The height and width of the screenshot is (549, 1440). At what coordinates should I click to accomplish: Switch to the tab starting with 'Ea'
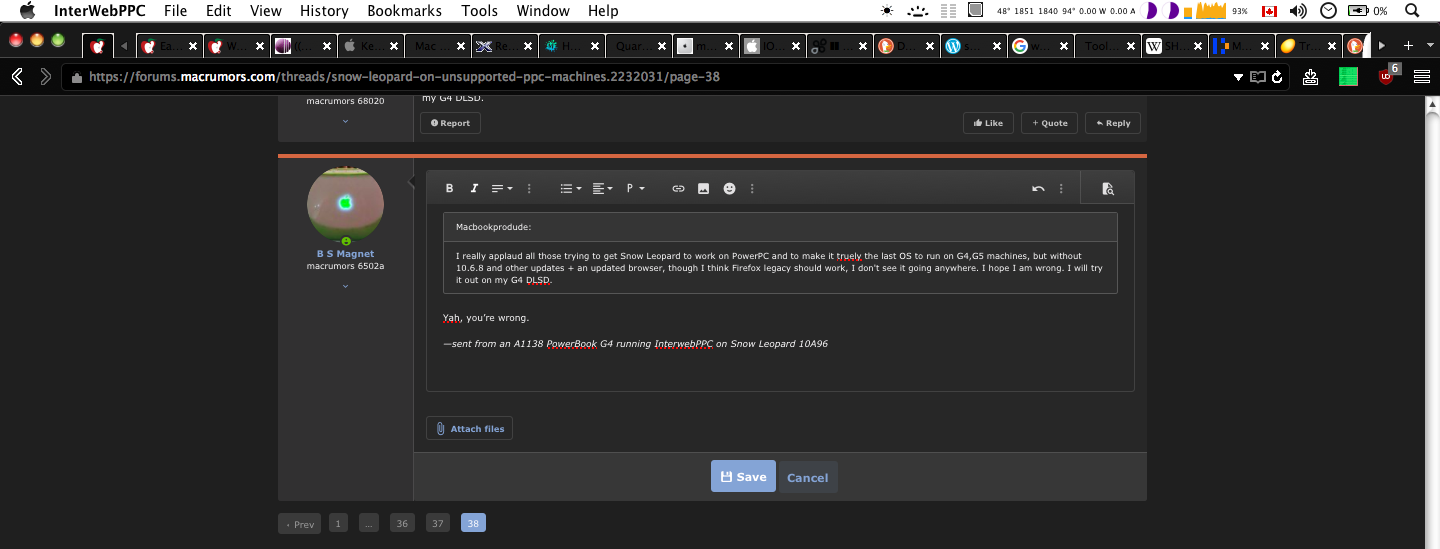[x=170, y=46]
